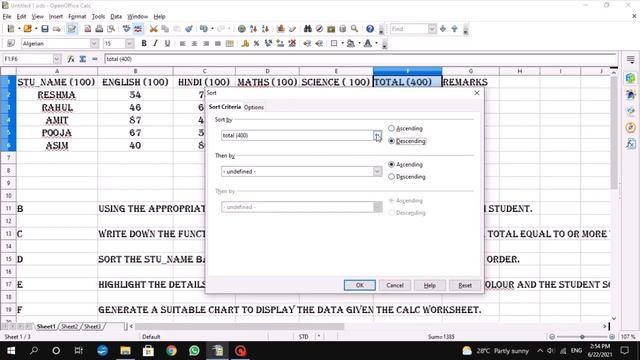Toggle the AutoSpellcheck icon
Viewport: 640px width, 360px height.
coord(138,29)
